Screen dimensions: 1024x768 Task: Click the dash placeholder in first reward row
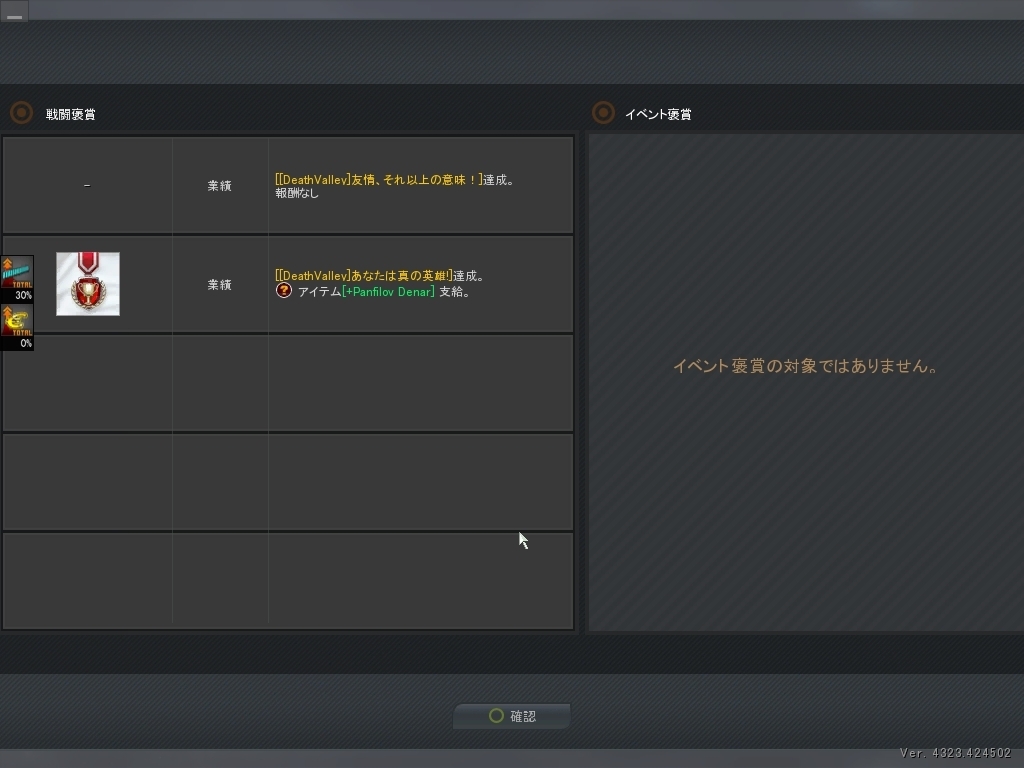[x=87, y=186]
